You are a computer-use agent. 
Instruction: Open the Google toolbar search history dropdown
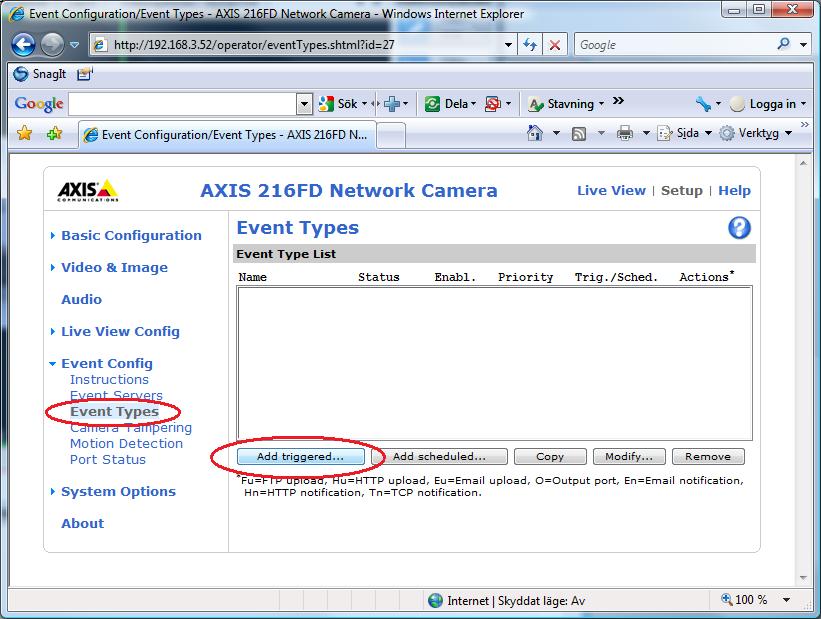click(304, 104)
